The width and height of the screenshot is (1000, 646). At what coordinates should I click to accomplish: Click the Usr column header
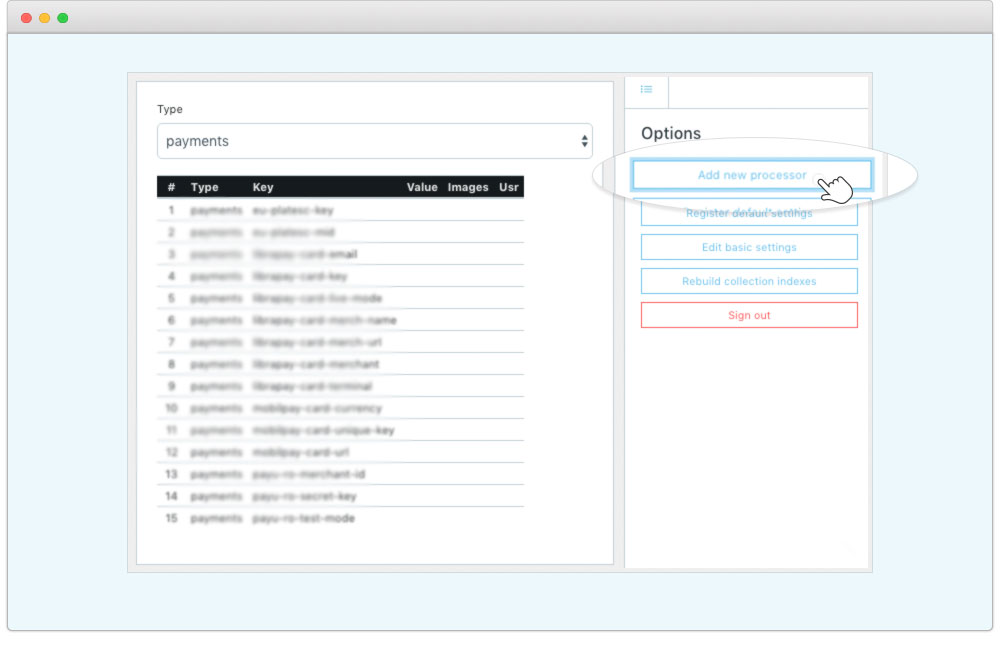[508, 187]
